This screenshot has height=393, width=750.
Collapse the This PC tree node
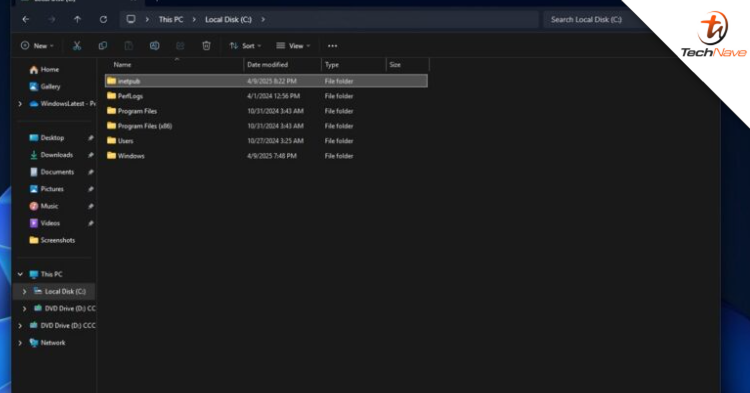point(20,274)
